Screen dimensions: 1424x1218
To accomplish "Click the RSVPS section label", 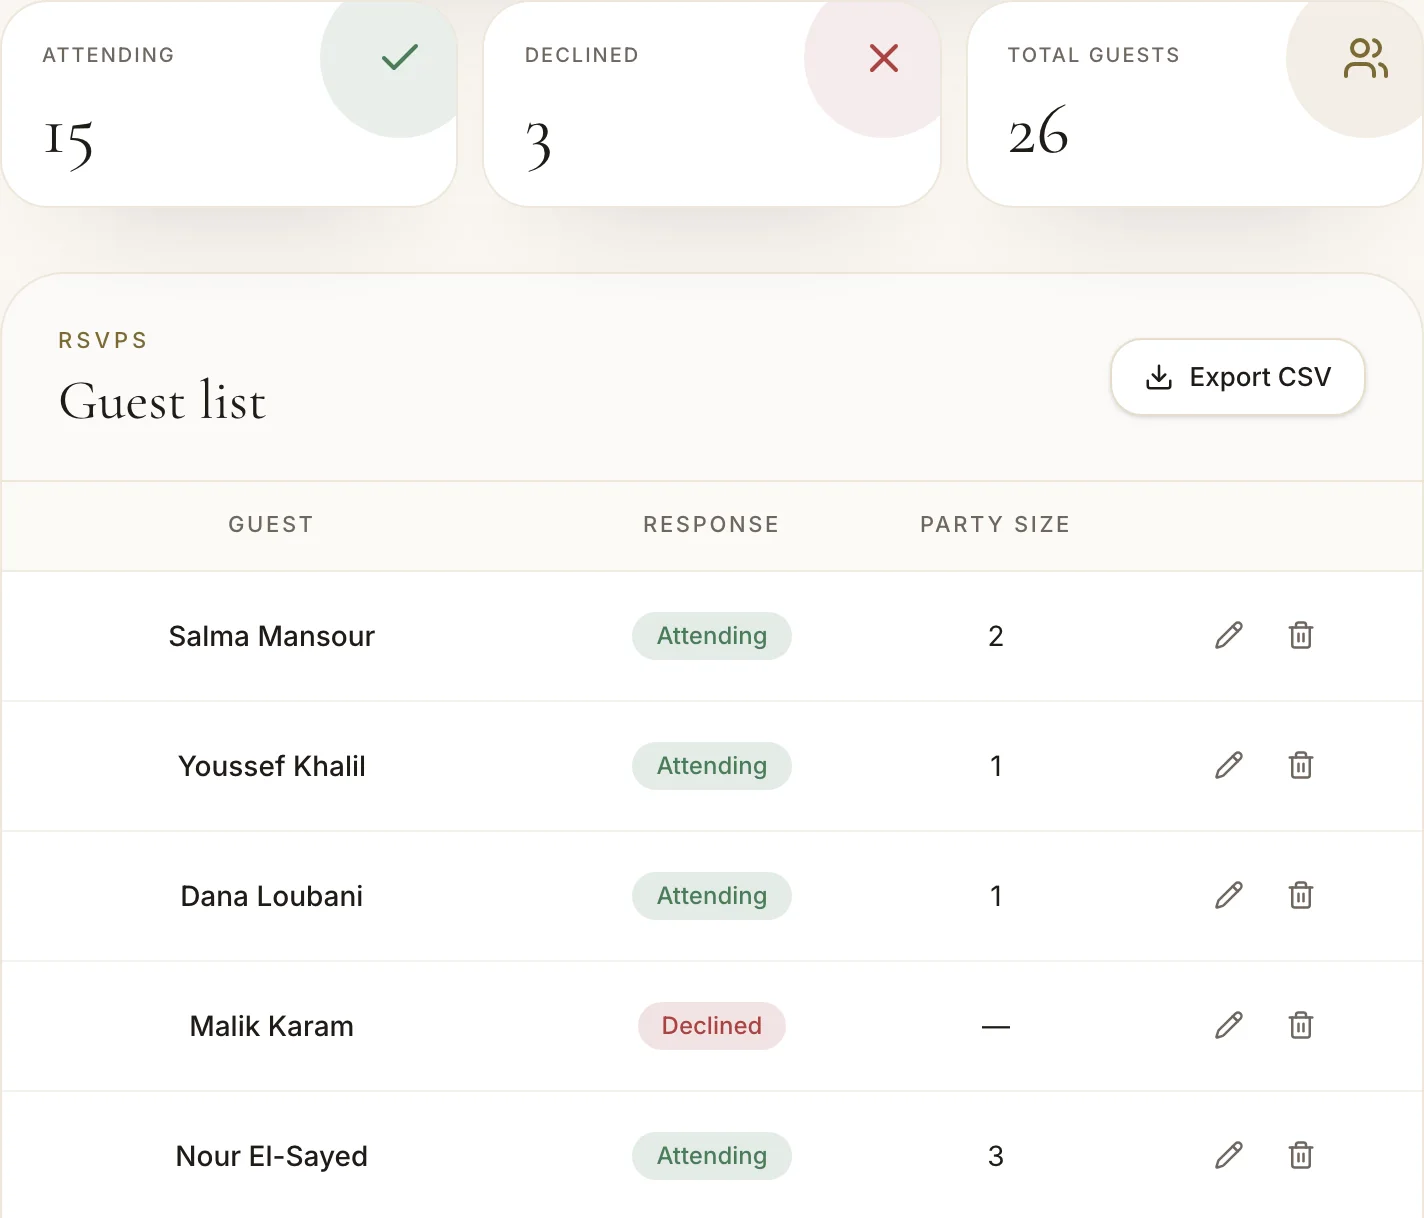I will [x=103, y=340].
